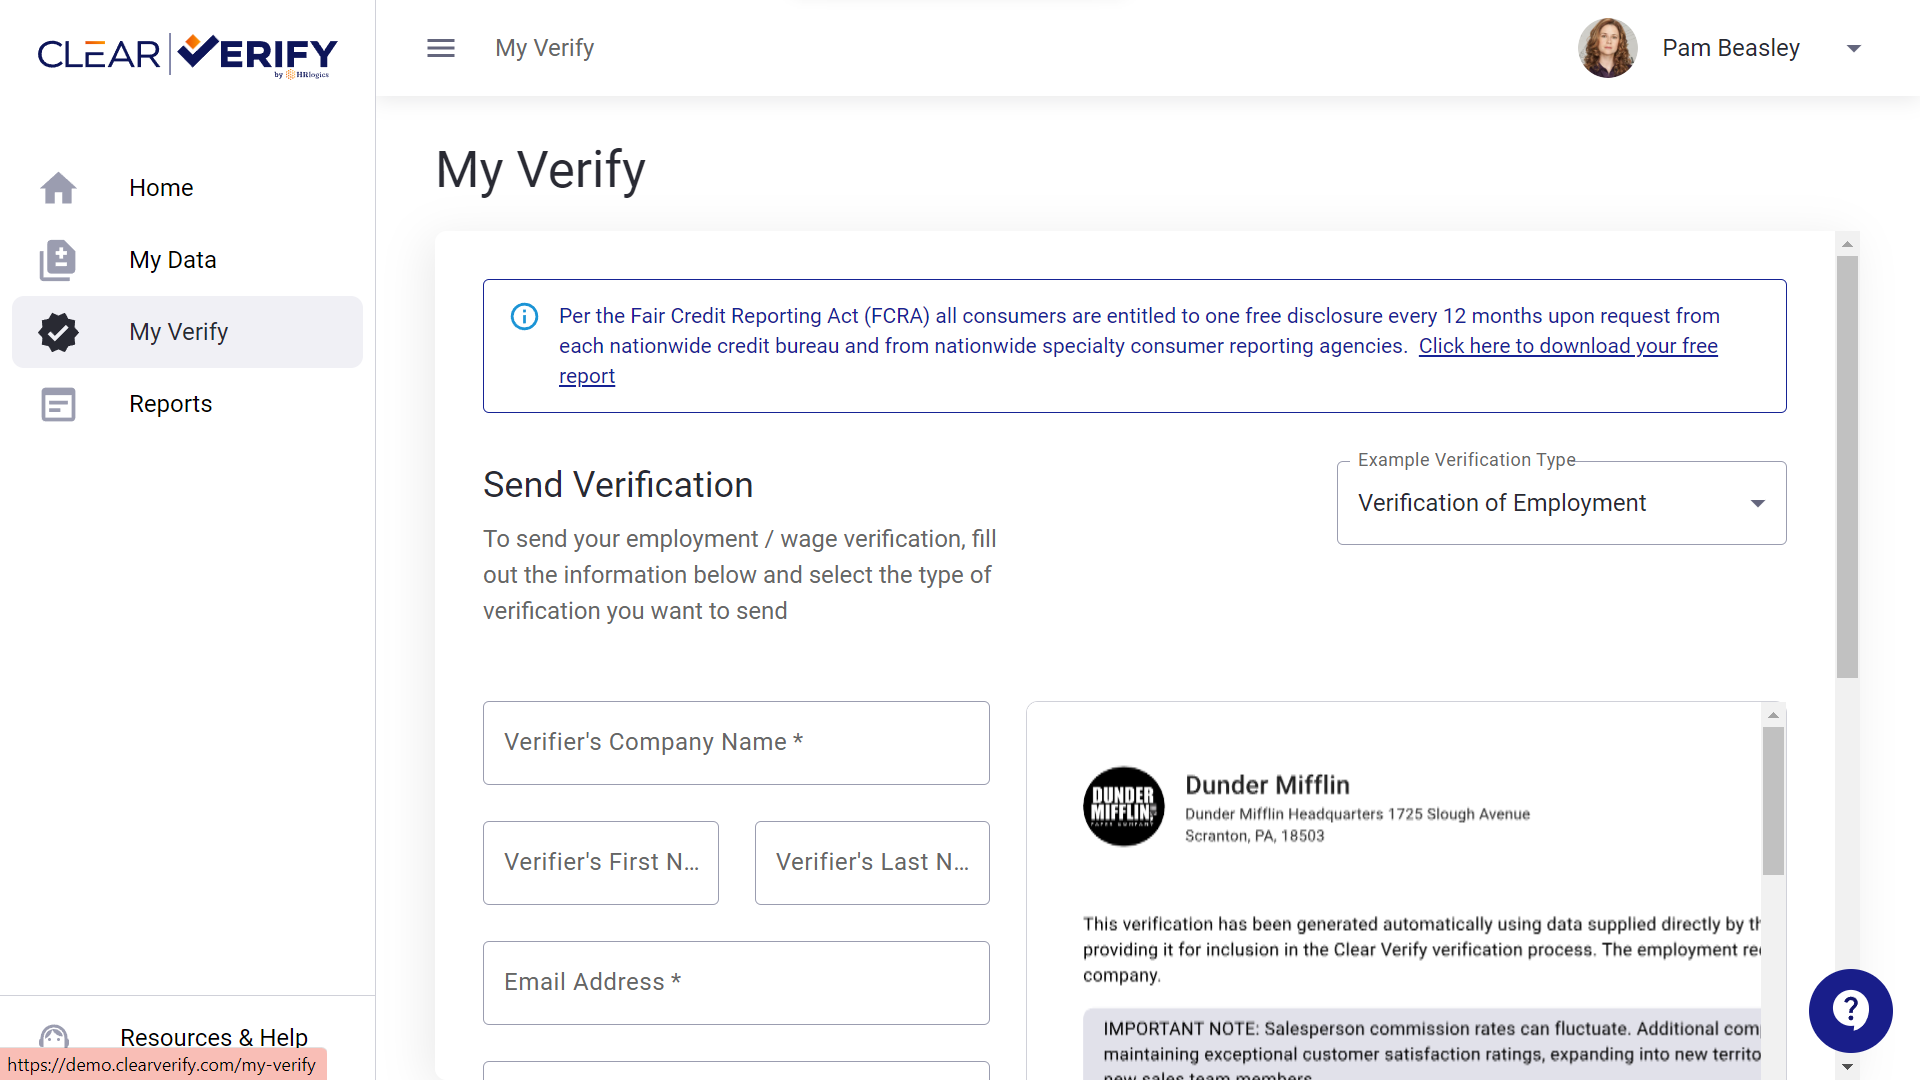Click the Resources & Help headset icon

point(54,1038)
